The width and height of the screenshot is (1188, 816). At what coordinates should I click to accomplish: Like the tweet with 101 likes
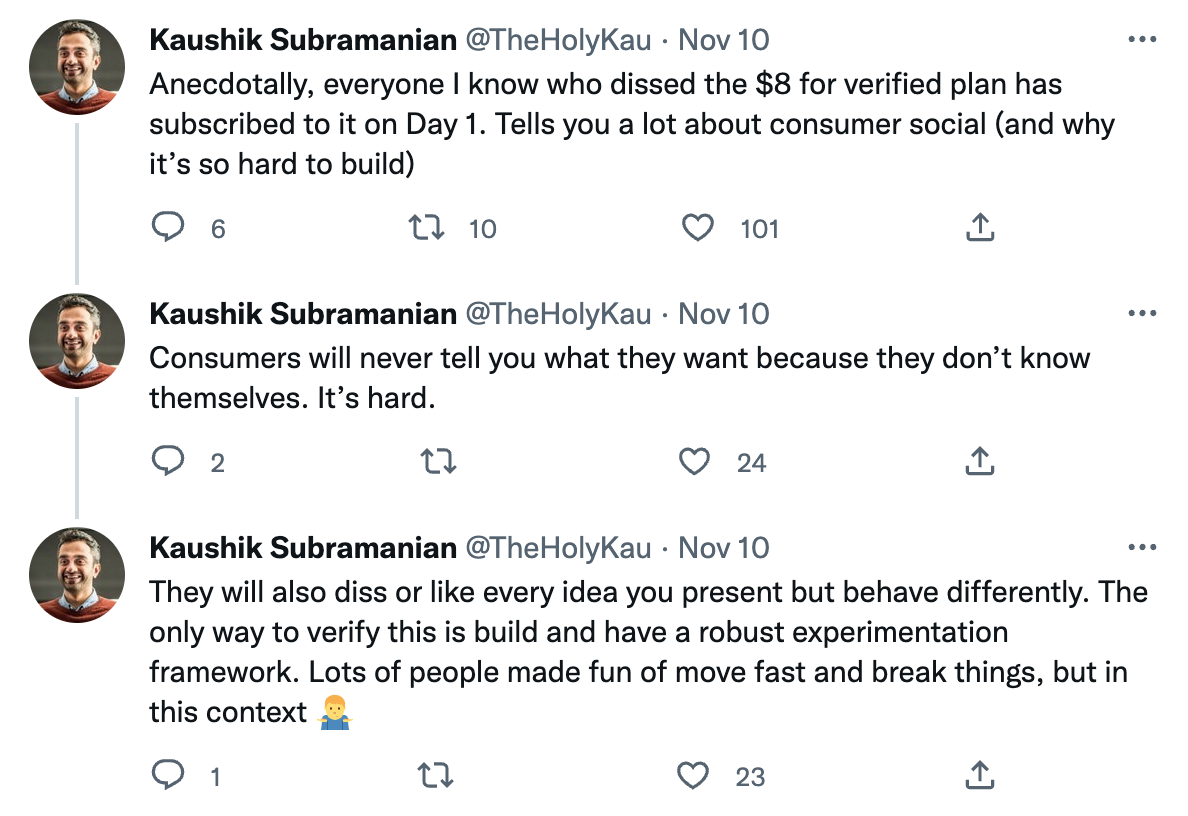(x=697, y=228)
